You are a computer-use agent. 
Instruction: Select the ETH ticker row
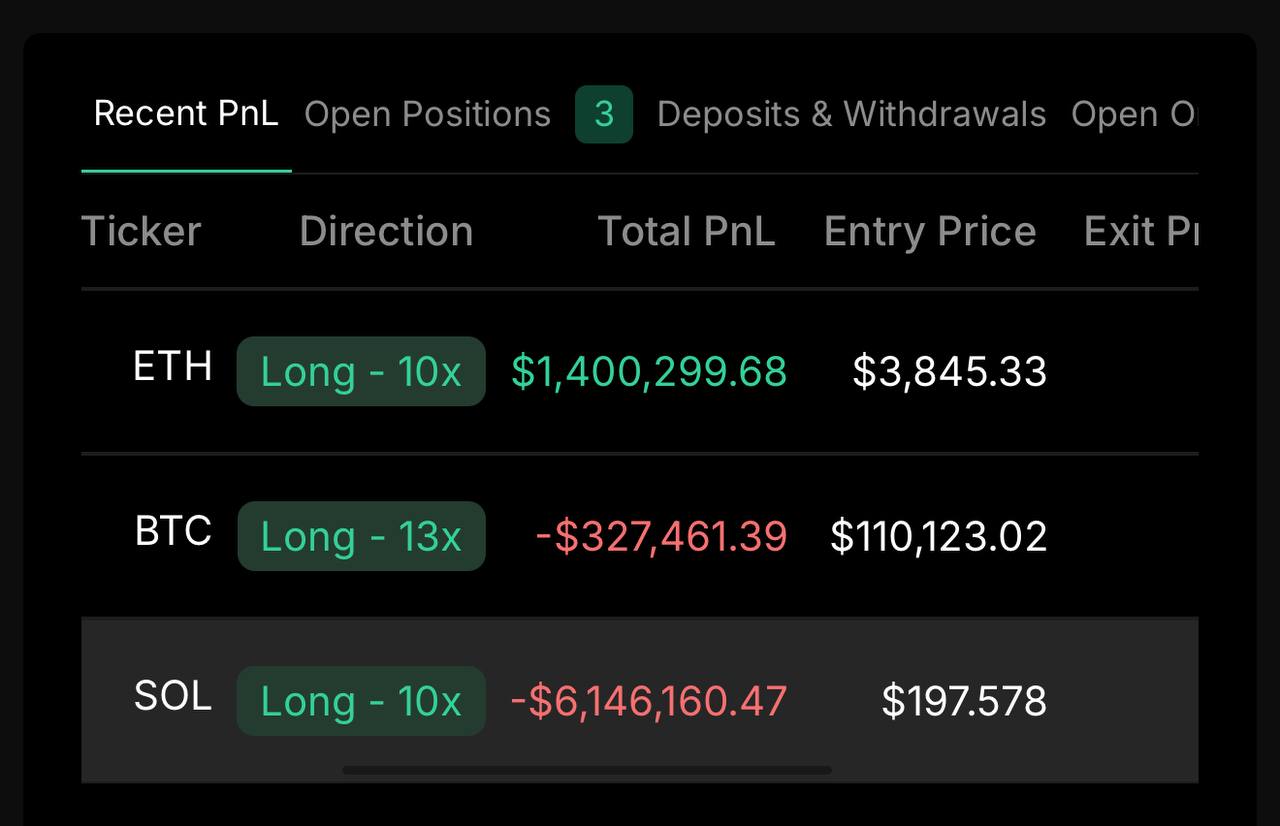(x=173, y=367)
